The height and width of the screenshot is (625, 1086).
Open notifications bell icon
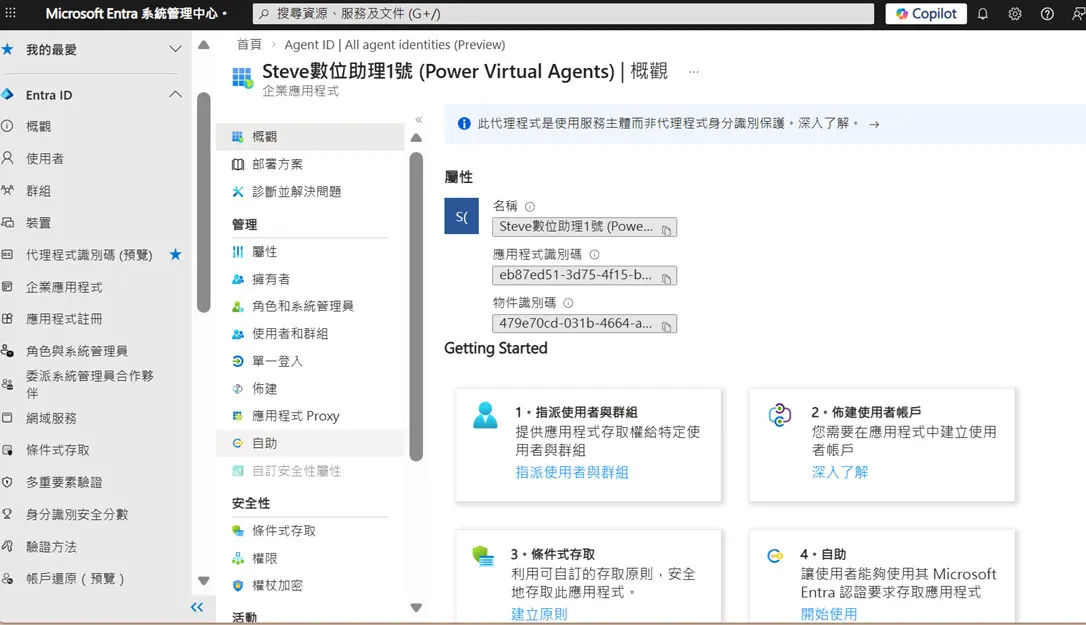point(982,14)
